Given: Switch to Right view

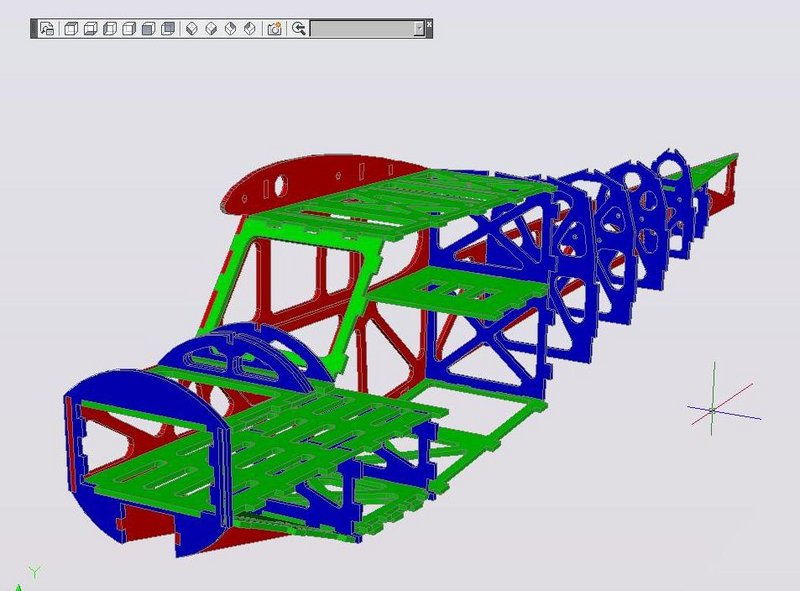Looking at the screenshot, I should coord(129,29).
